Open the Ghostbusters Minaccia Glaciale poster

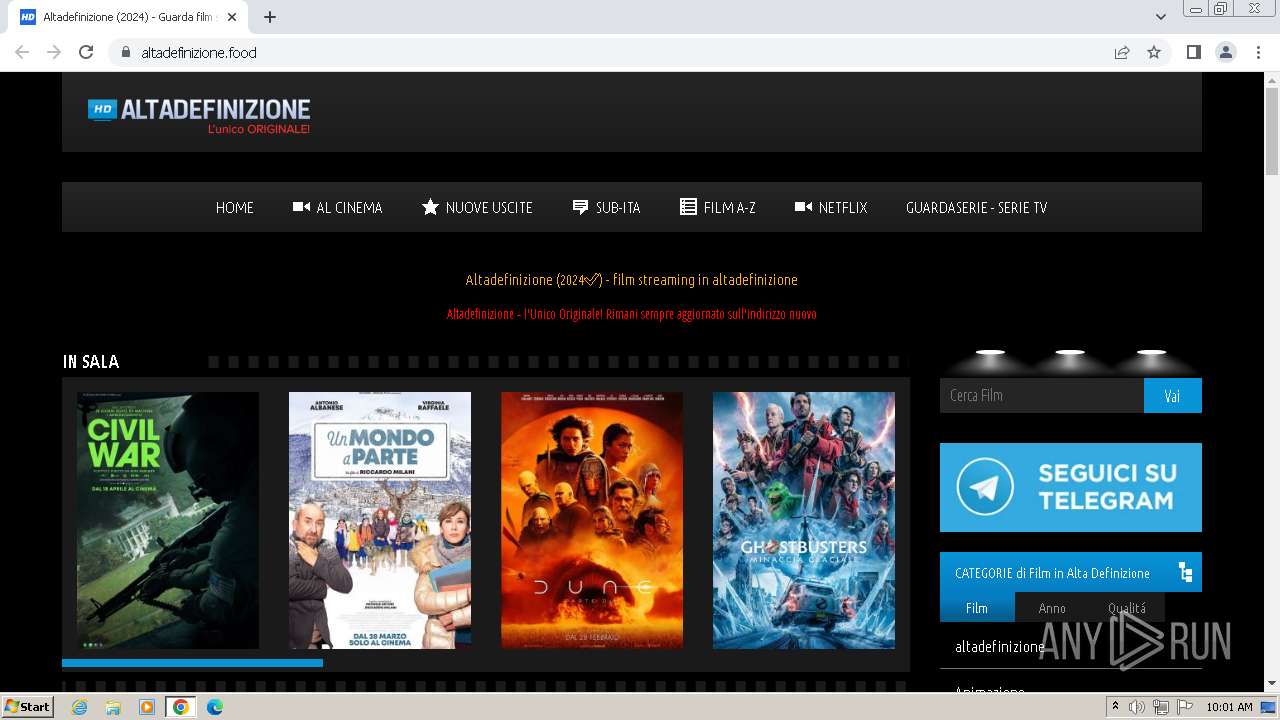tap(804, 520)
